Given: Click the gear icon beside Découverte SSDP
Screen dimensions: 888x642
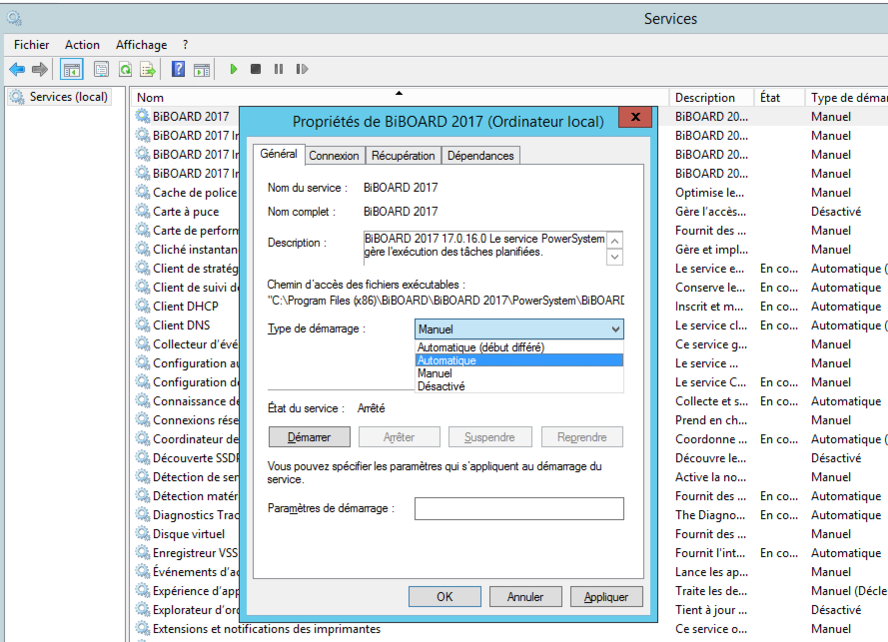Looking at the screenshot, I should tap(142, 457).
